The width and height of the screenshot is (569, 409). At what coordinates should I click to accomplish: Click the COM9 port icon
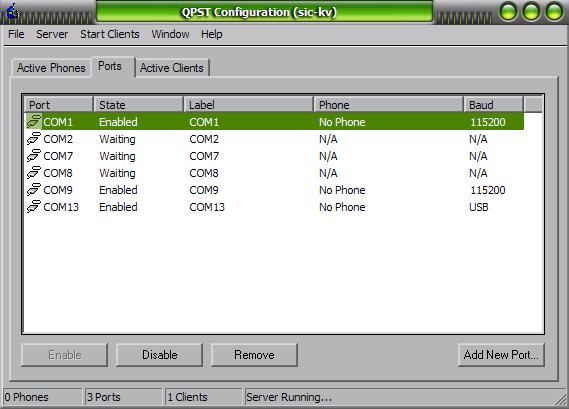(34, 190)
